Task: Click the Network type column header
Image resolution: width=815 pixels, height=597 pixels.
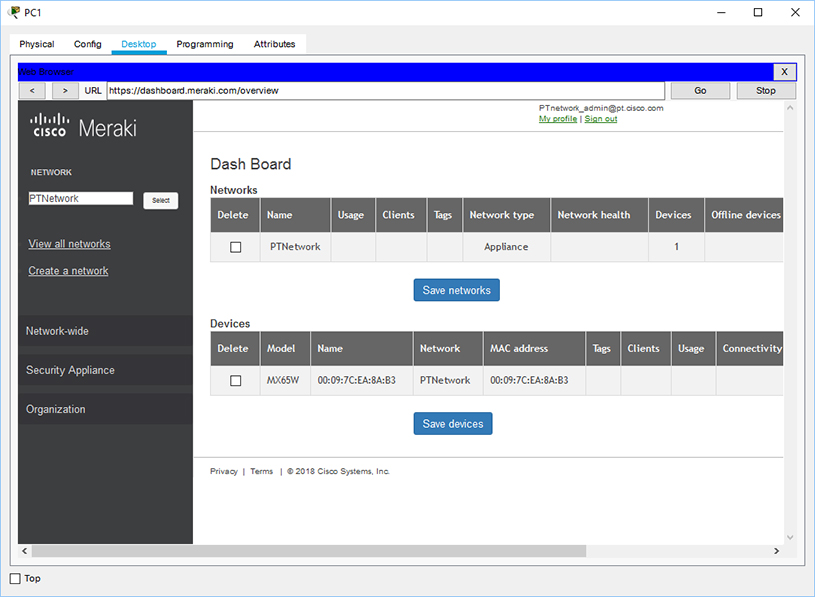Action: pos(506,215)
